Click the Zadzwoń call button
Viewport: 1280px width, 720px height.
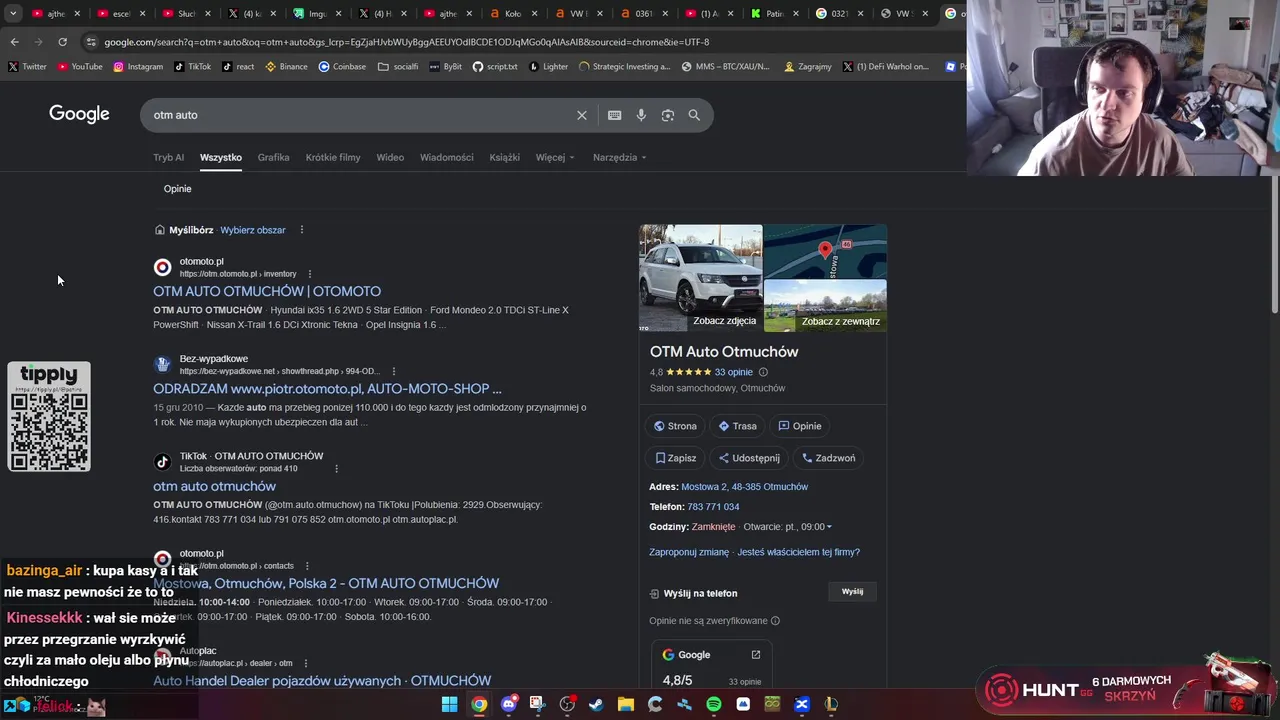tap(829, 458)
